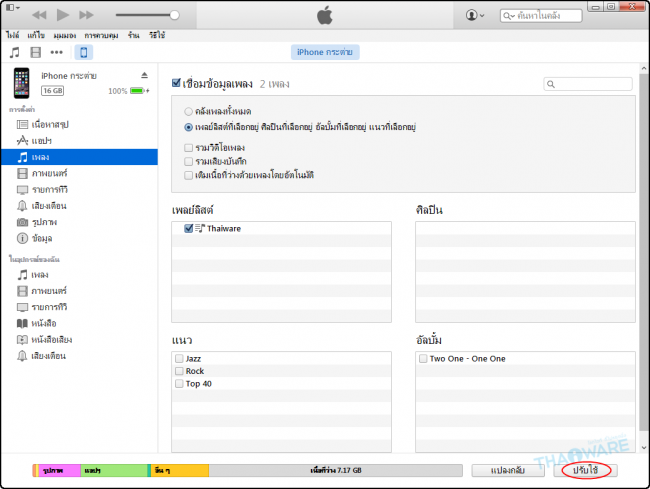Open แอปฯ in sidebar settings
The width and height of the screenshot is (650, 489).
click(x=79, y=140)
